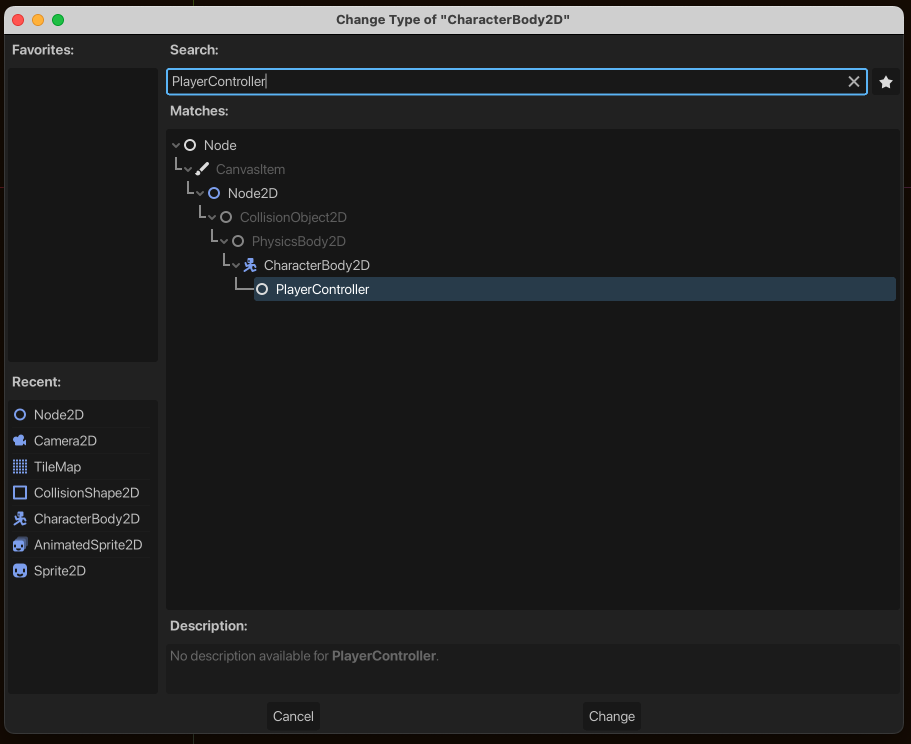Select CharacterBody2D label in matches tree
Screen dimensions: 911x744
(317, 265)
